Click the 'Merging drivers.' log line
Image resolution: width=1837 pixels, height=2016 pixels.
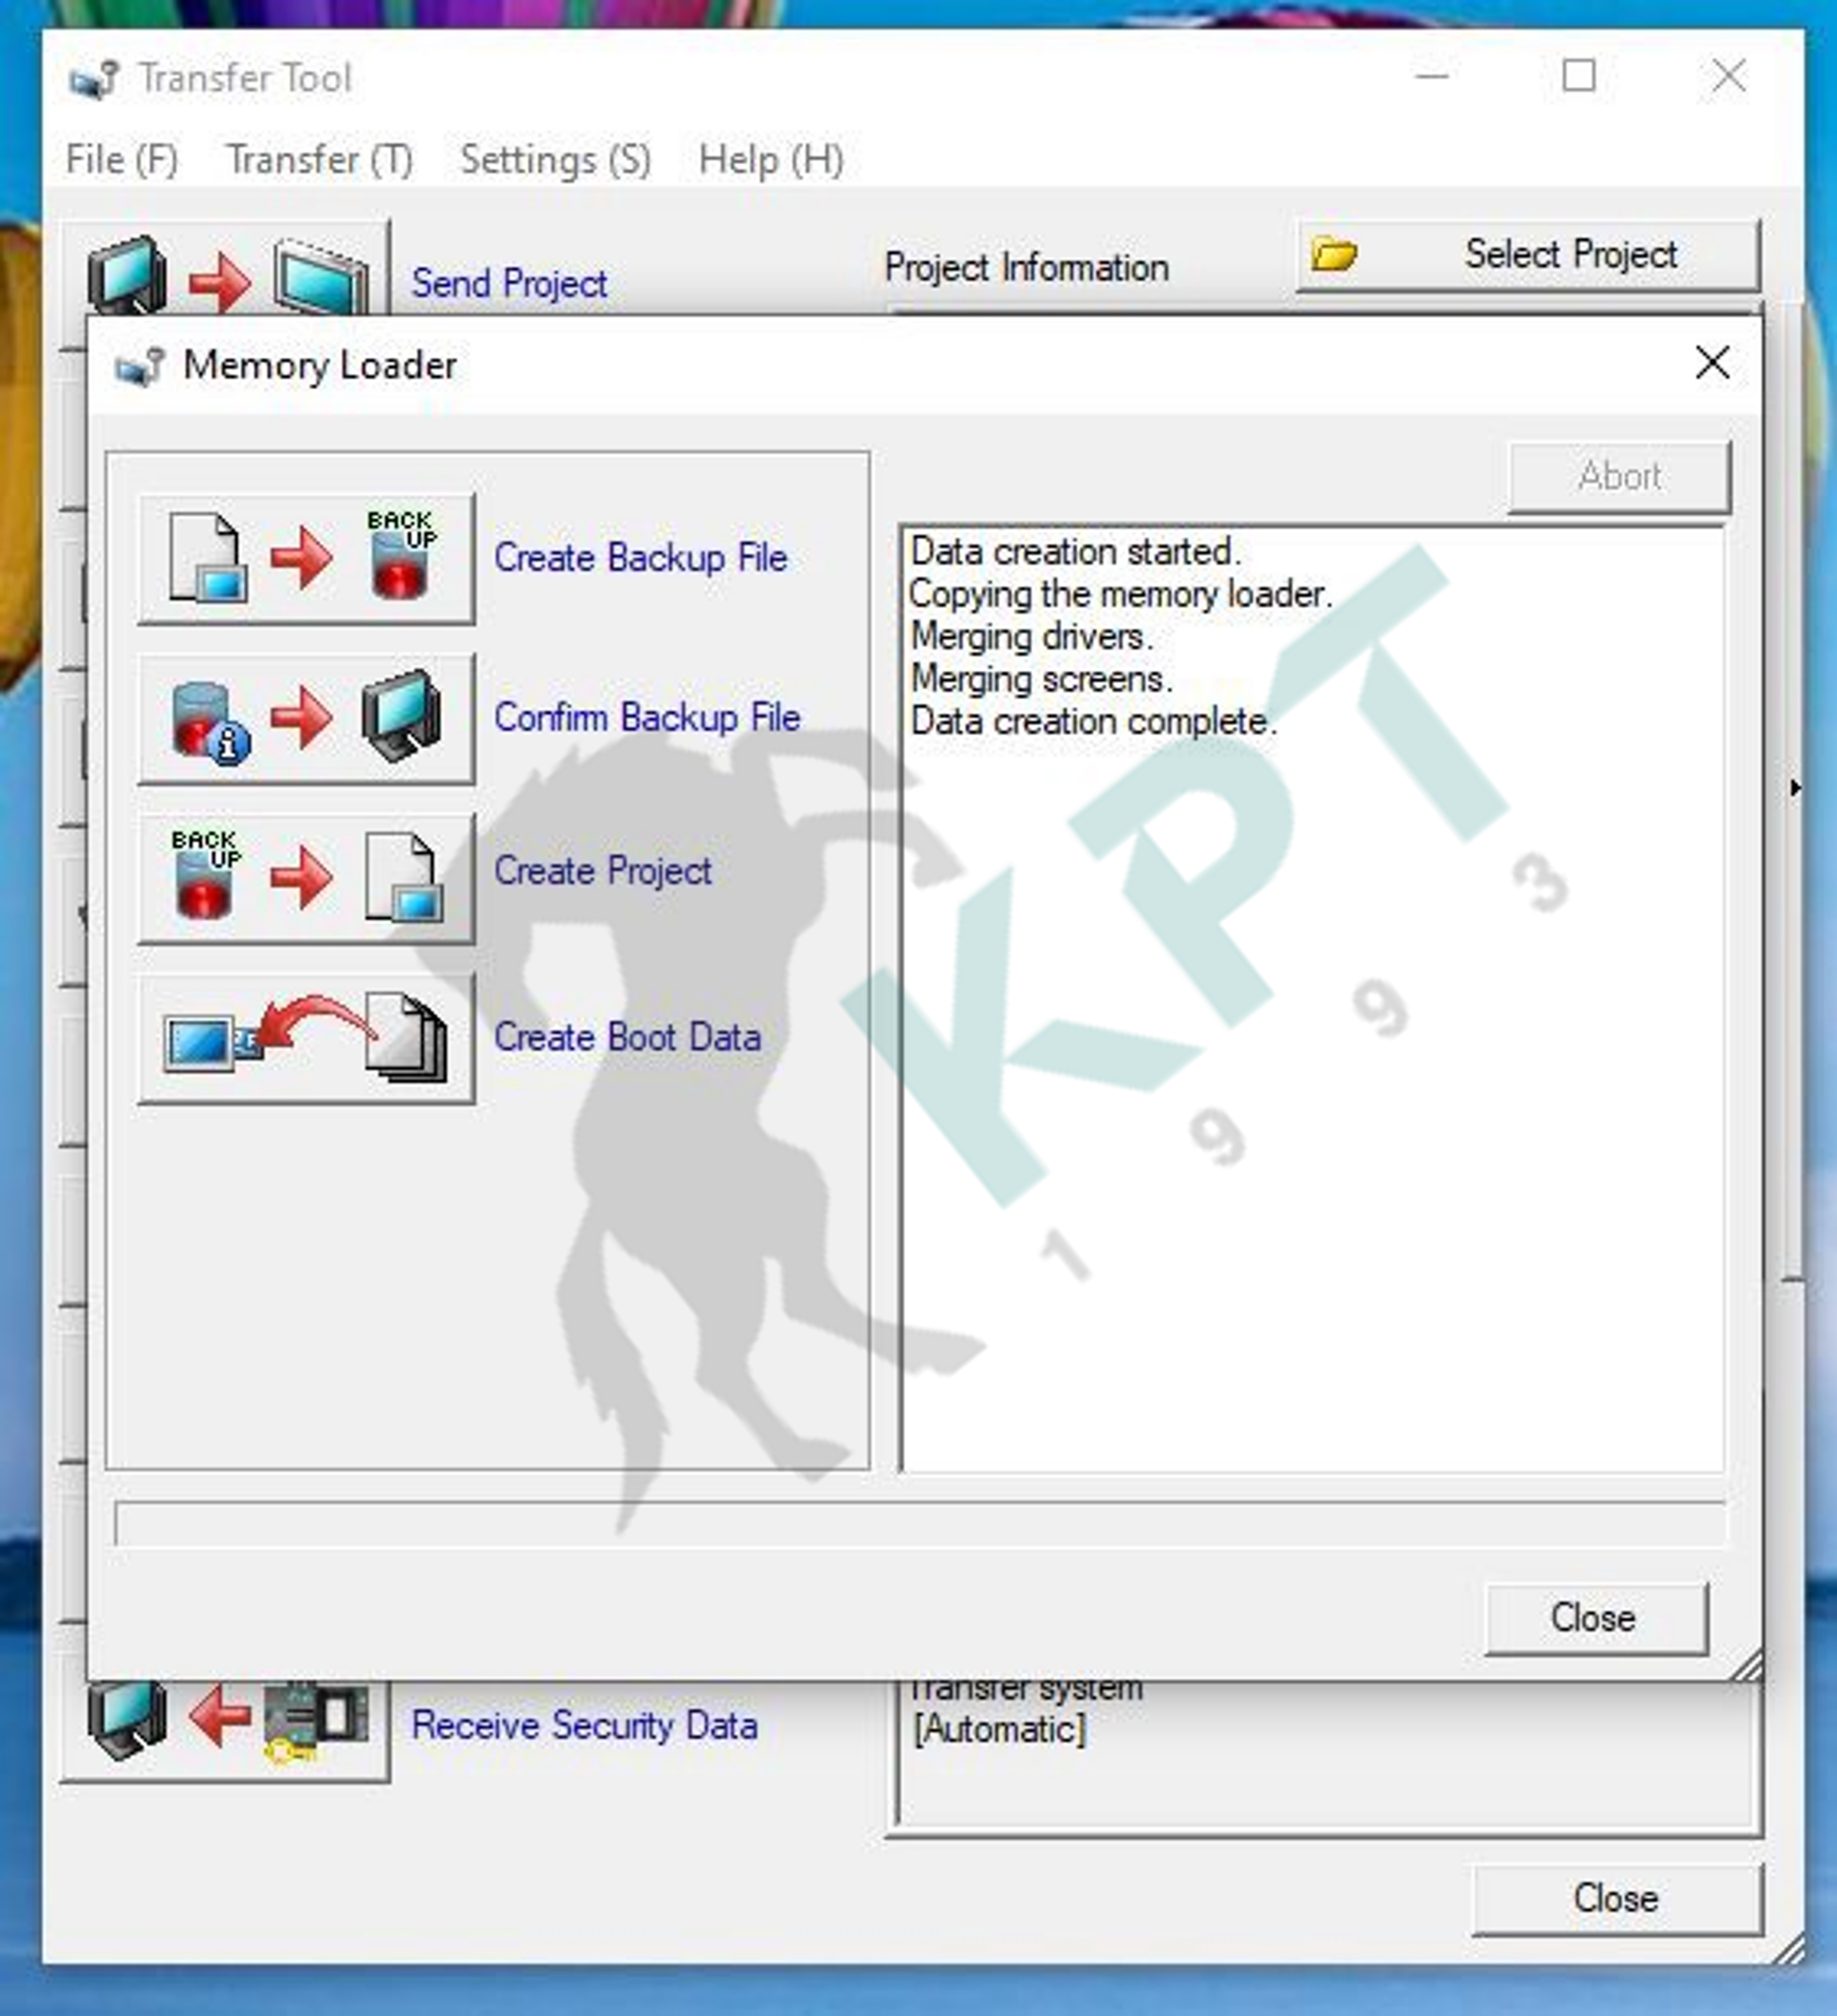pos(1032,637)
